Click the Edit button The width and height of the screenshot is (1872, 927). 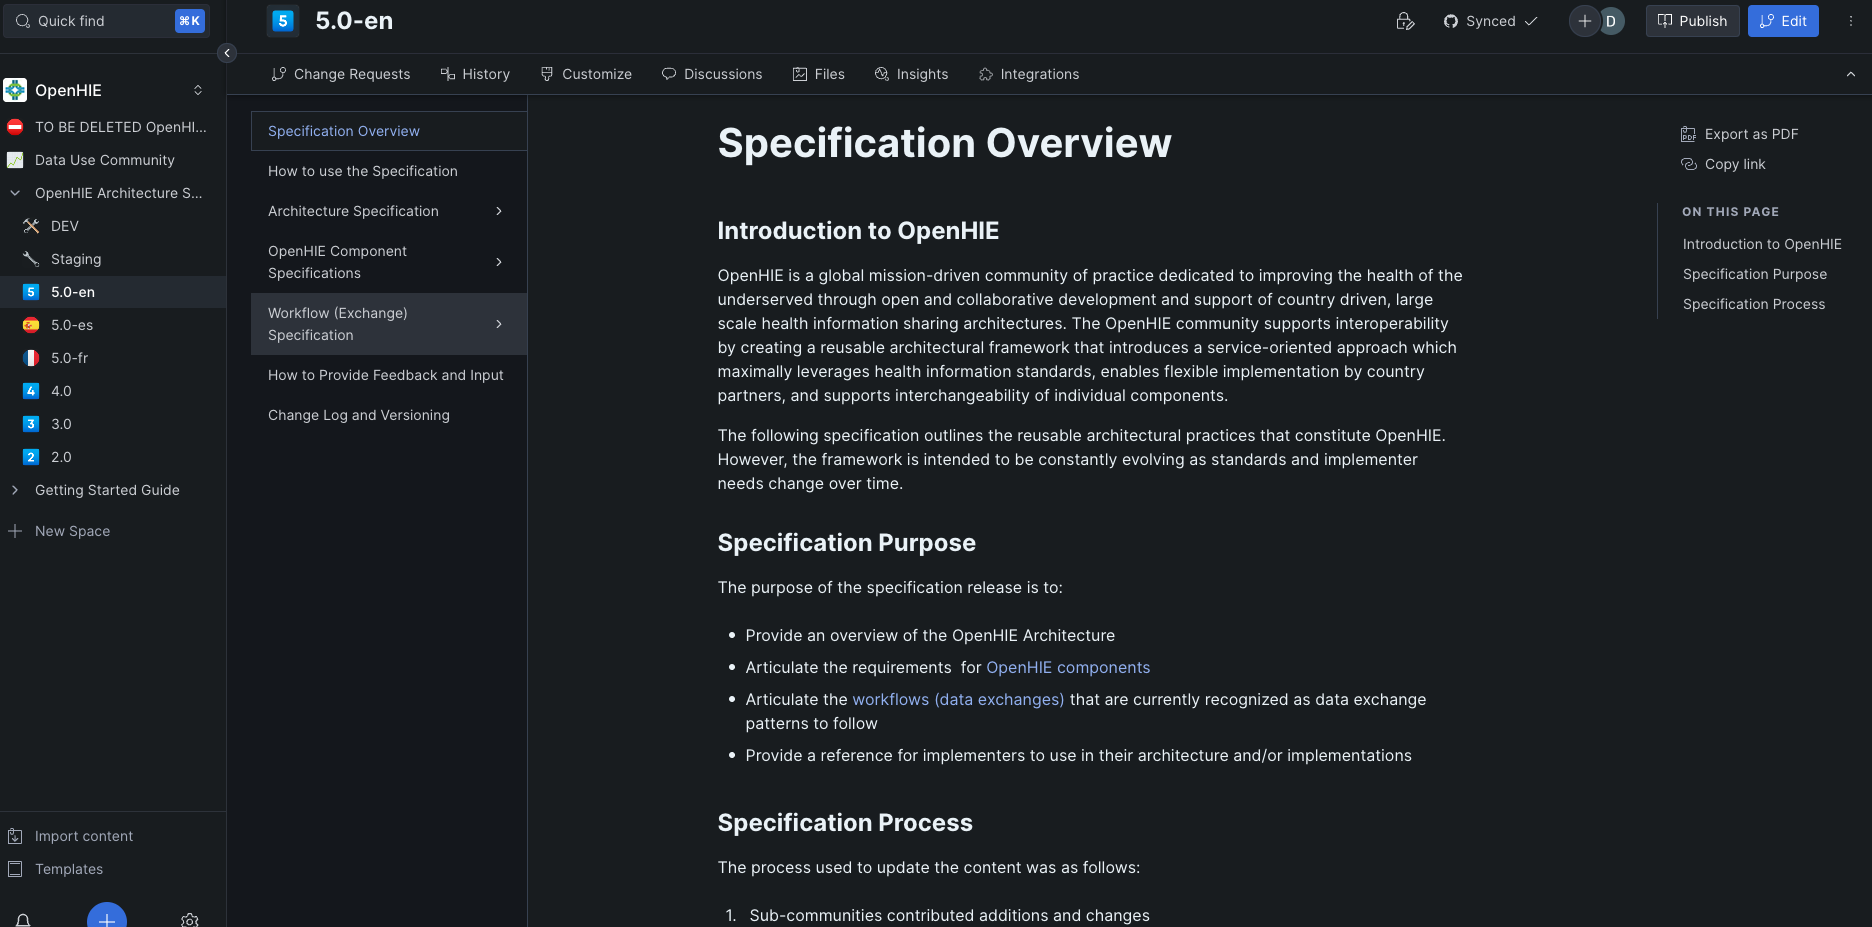click(1783, 21)
